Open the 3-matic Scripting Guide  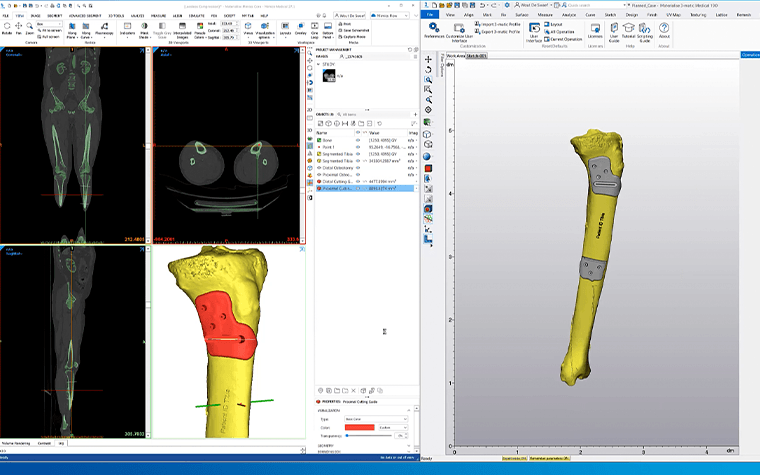[645, 32]
